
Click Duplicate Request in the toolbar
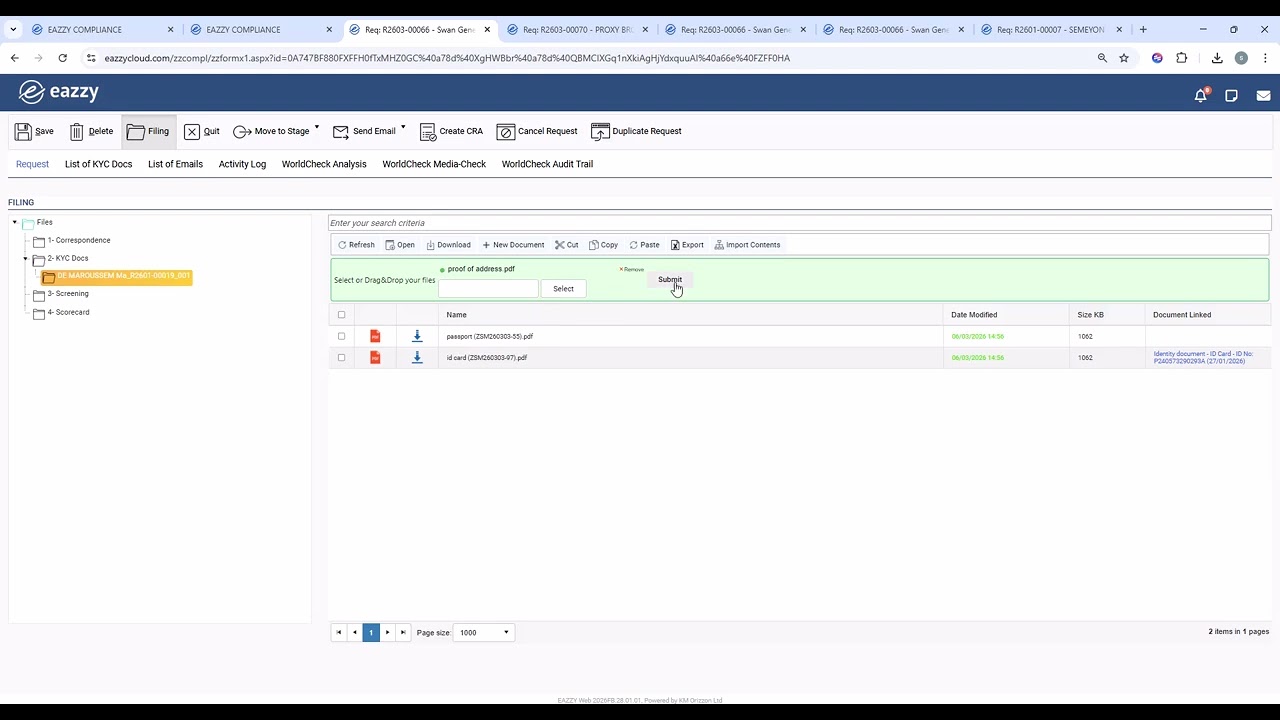pos(636,132)
